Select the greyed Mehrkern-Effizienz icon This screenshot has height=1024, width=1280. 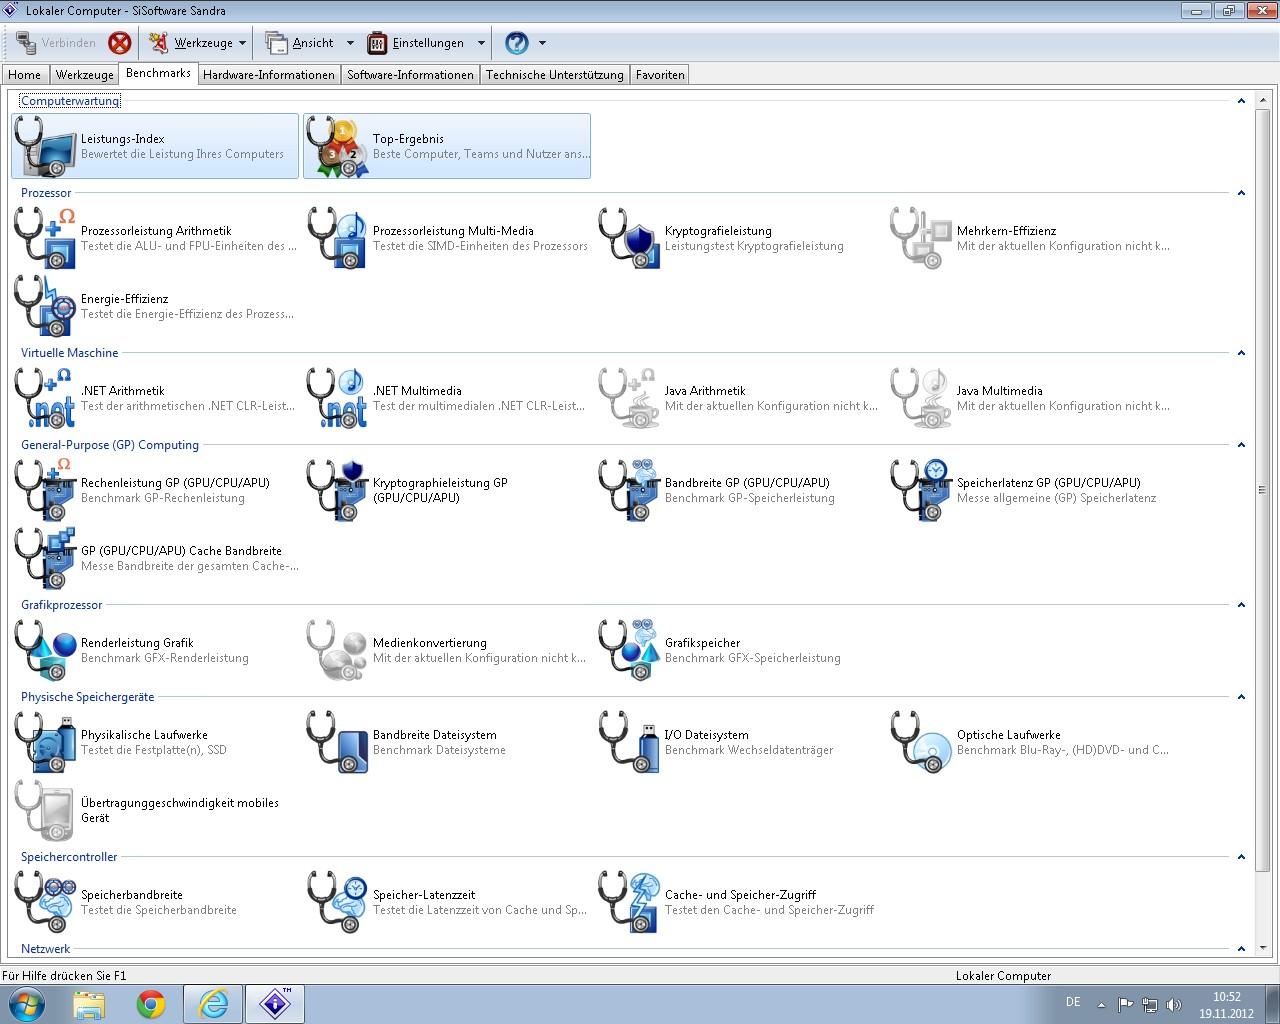(x=922, y=238)
